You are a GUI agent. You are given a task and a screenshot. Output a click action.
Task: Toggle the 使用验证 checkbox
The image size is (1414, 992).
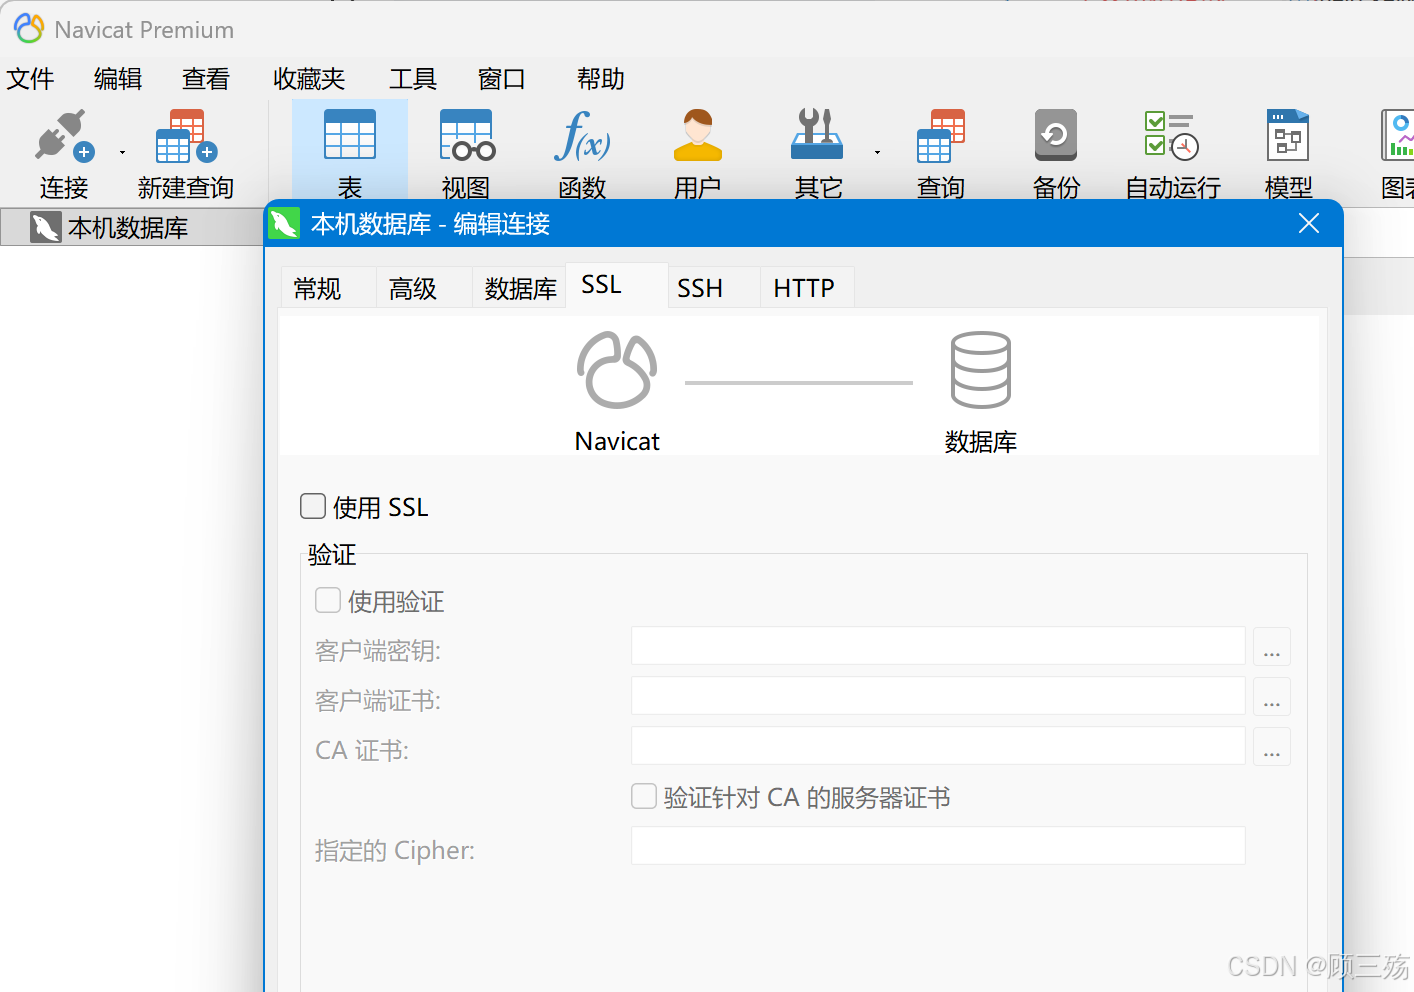[328, 600]
